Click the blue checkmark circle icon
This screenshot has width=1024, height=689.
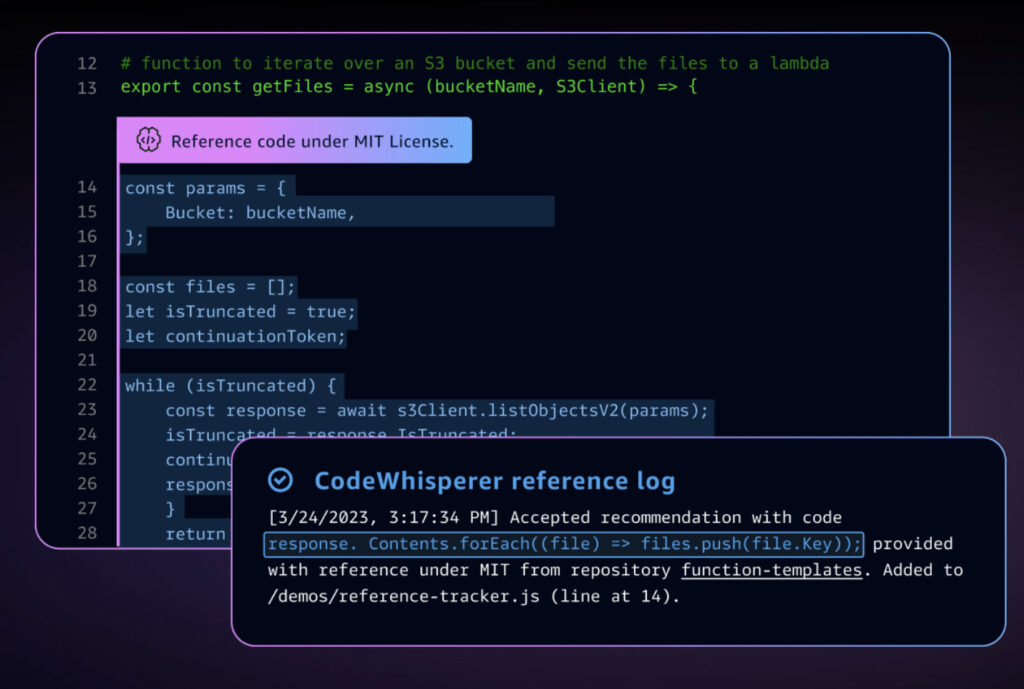pyautogui.click(x=281, y=480)
